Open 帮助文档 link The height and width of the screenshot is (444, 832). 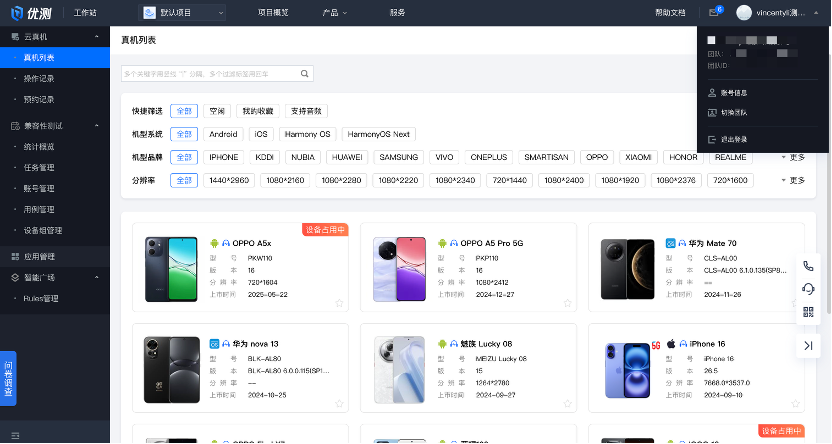[670, 13]
